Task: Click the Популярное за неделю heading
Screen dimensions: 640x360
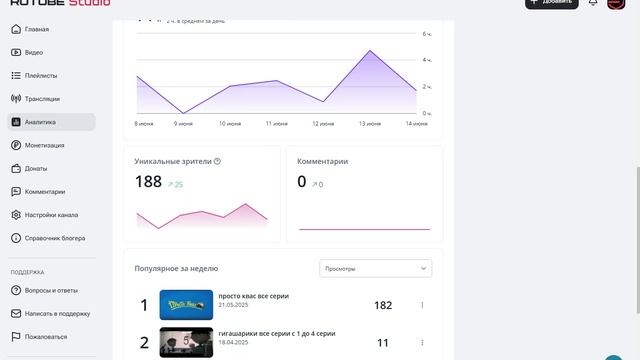Action: [176, 269]
